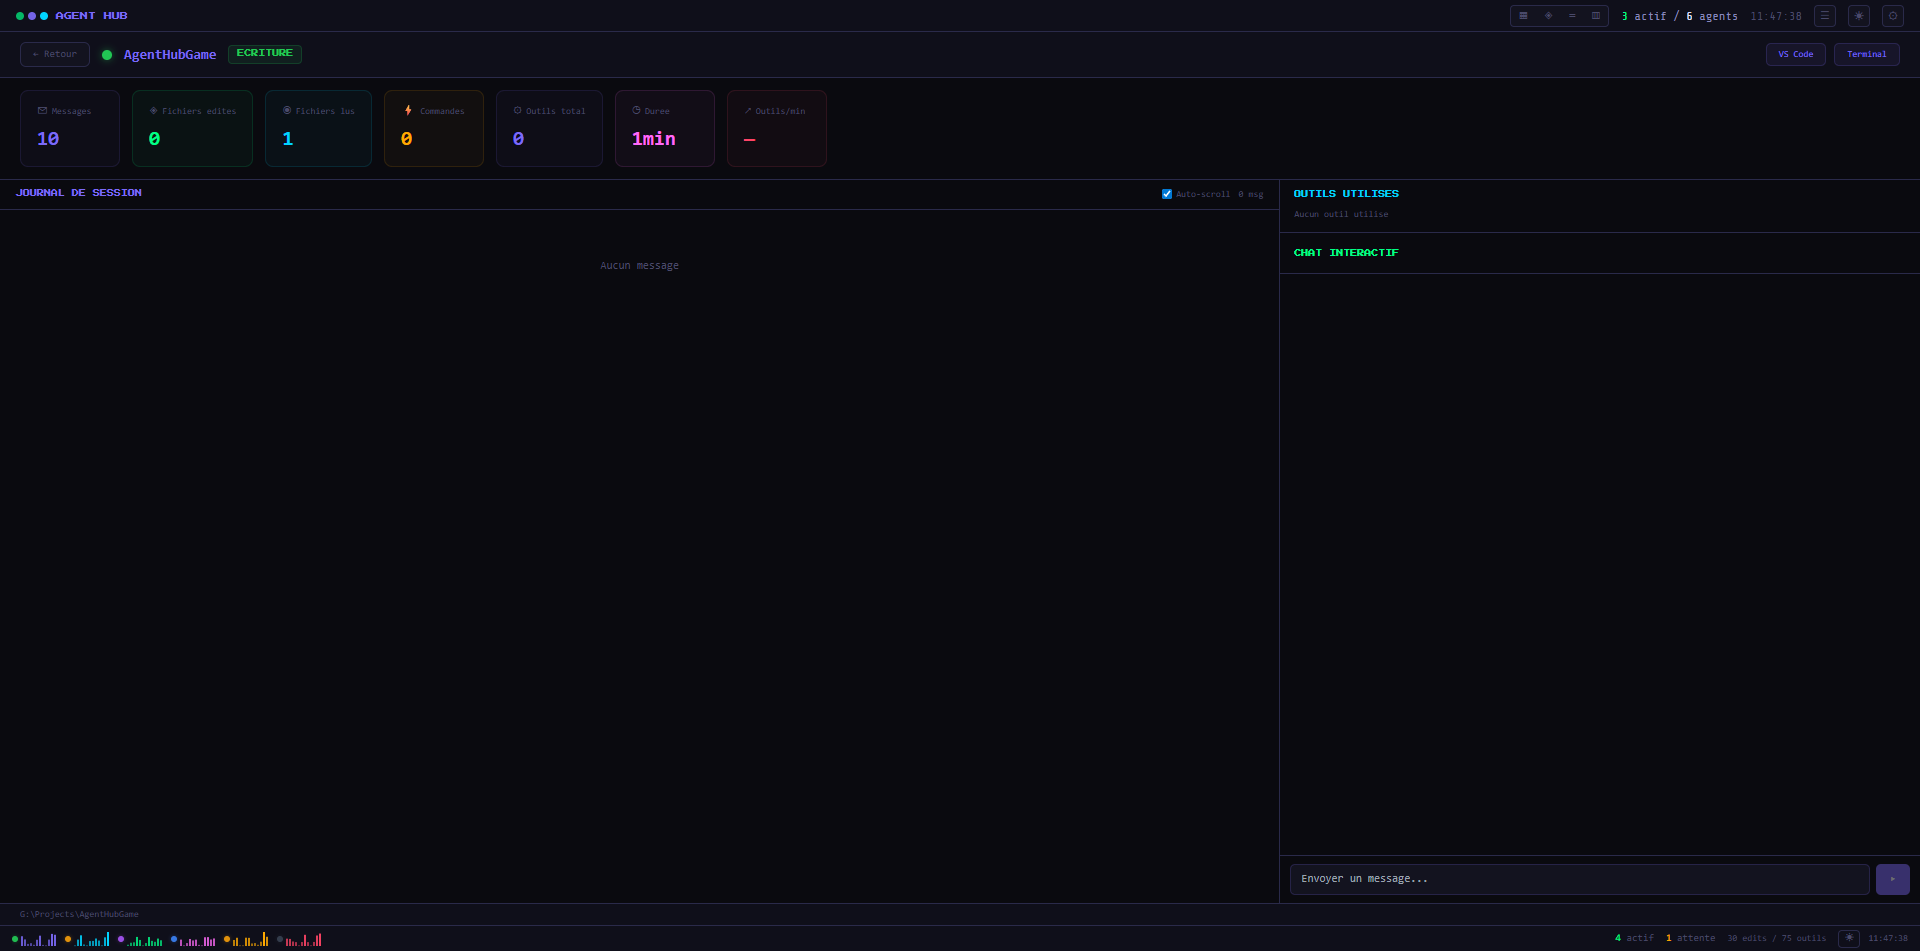Focus the Envoyer un message field

[x=1580, y=879]
